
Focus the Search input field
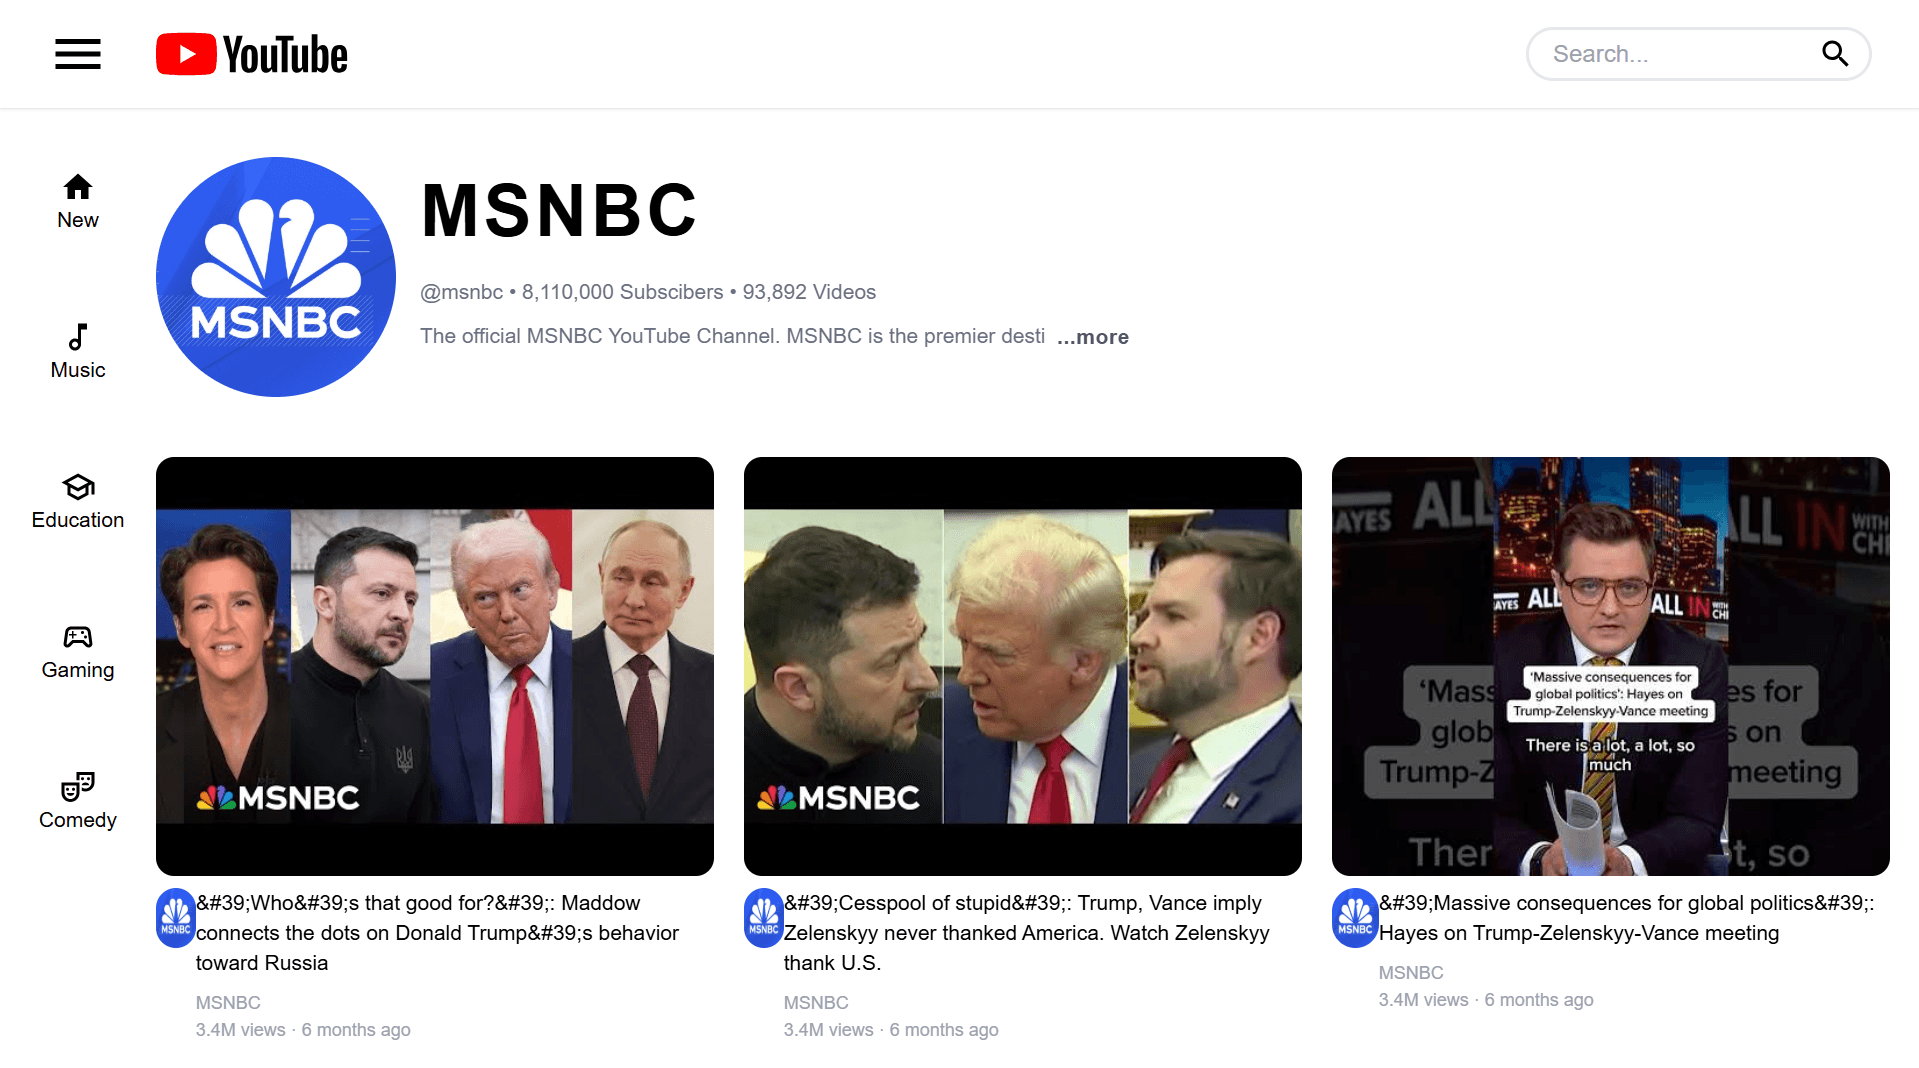(x=1680, y=54)
